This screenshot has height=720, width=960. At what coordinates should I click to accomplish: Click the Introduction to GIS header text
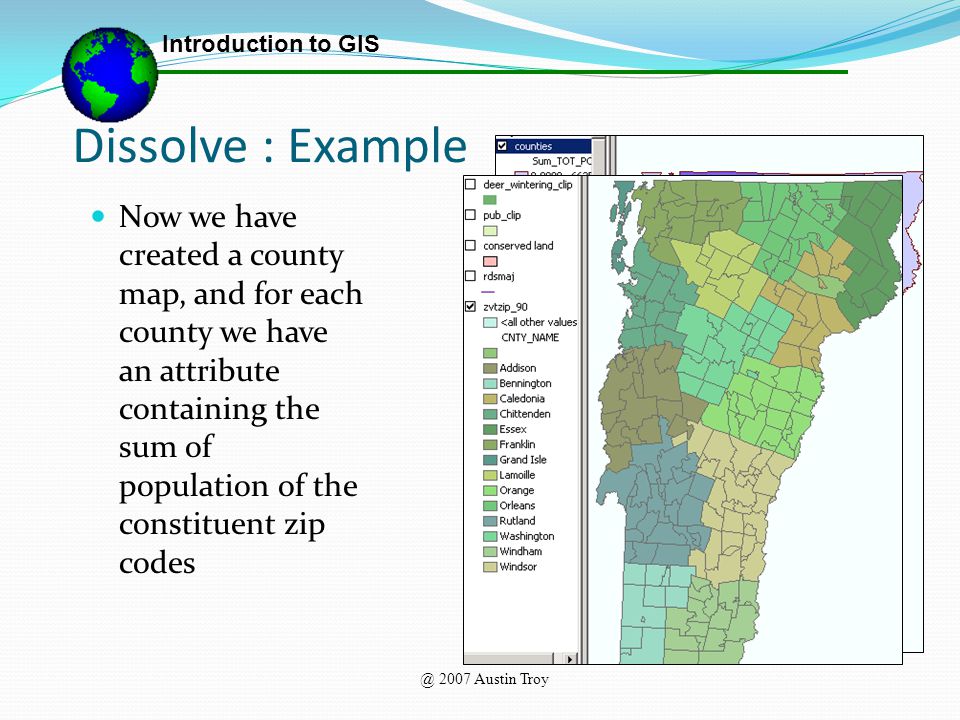271,44
